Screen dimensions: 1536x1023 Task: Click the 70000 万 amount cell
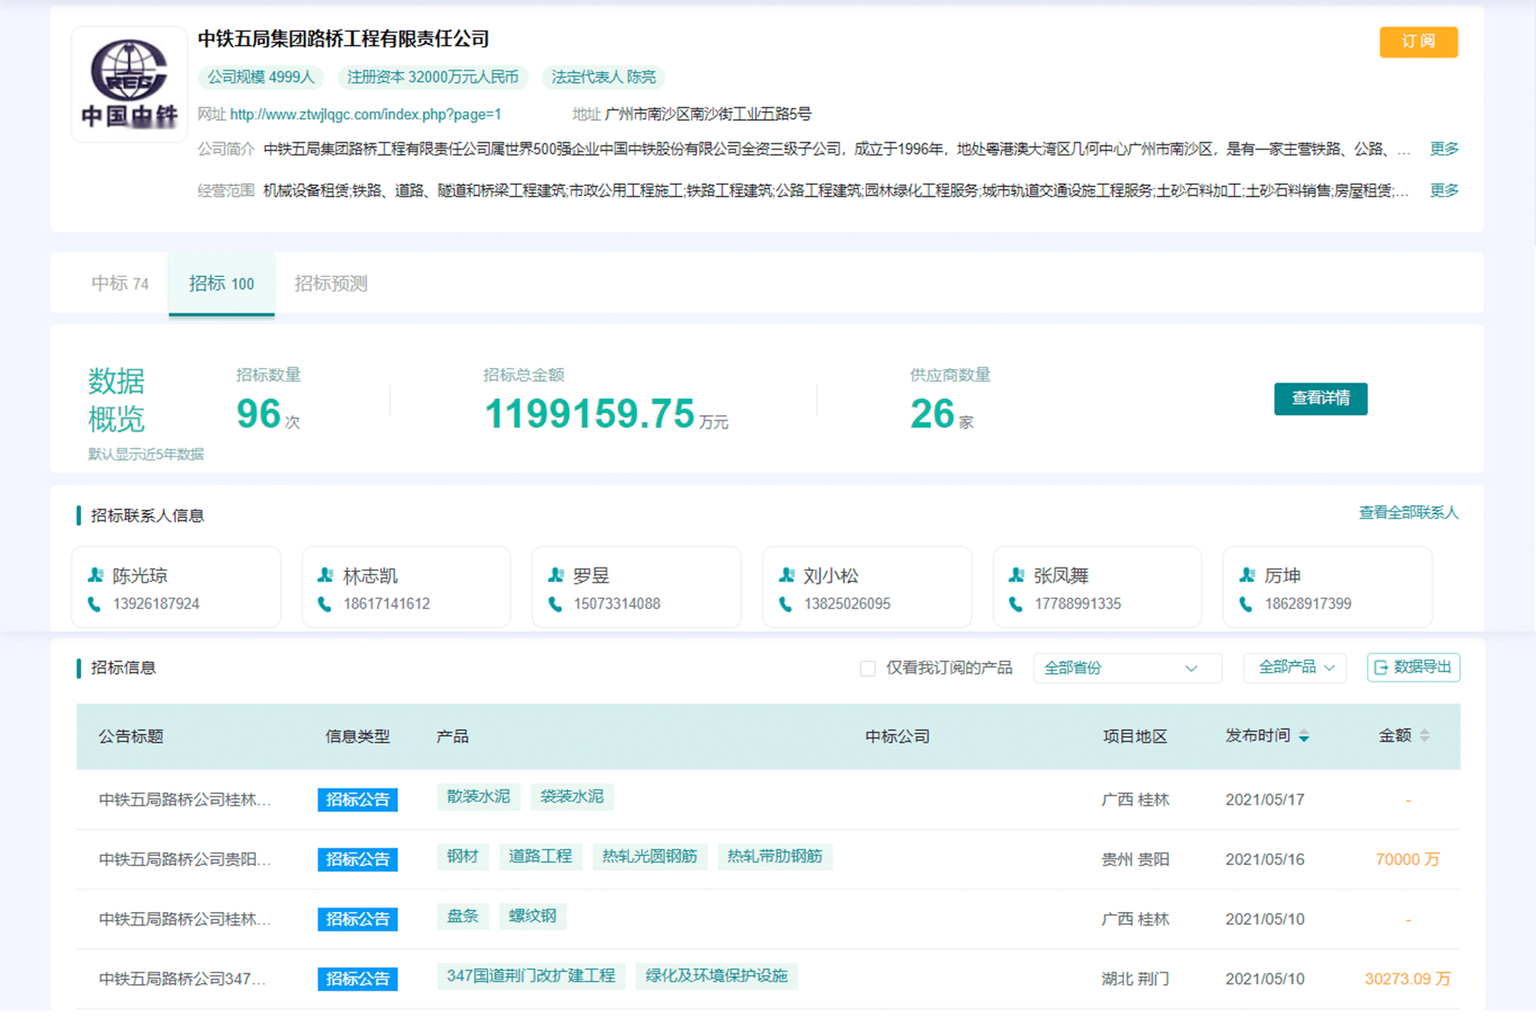click(1407, 860)
